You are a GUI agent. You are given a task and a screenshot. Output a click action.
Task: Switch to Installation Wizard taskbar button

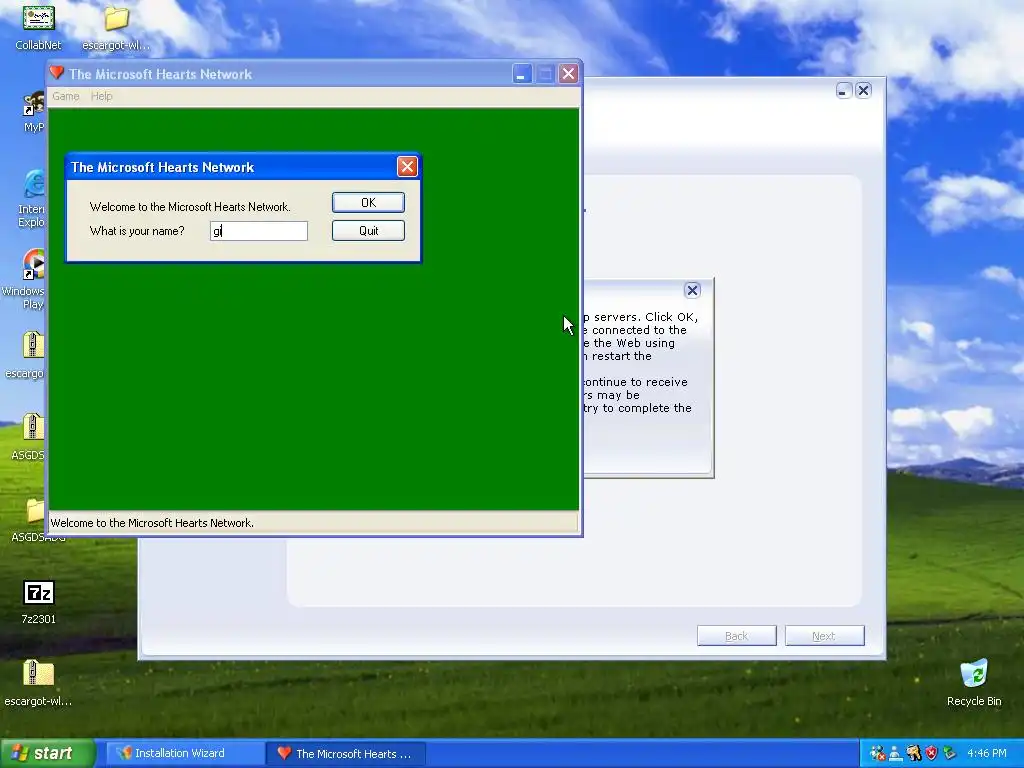click(x=185, y=753)
